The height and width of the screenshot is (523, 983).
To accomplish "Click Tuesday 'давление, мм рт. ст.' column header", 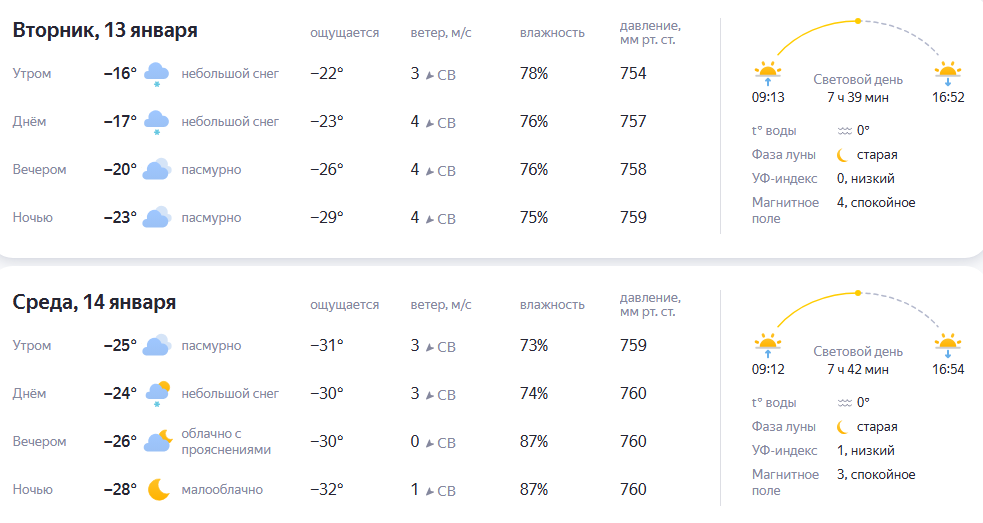I will pos(650,33).
